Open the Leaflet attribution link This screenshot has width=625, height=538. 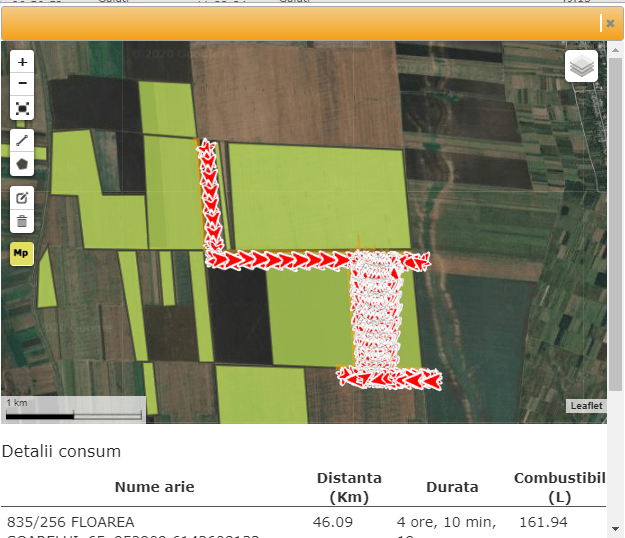point(586,405)
